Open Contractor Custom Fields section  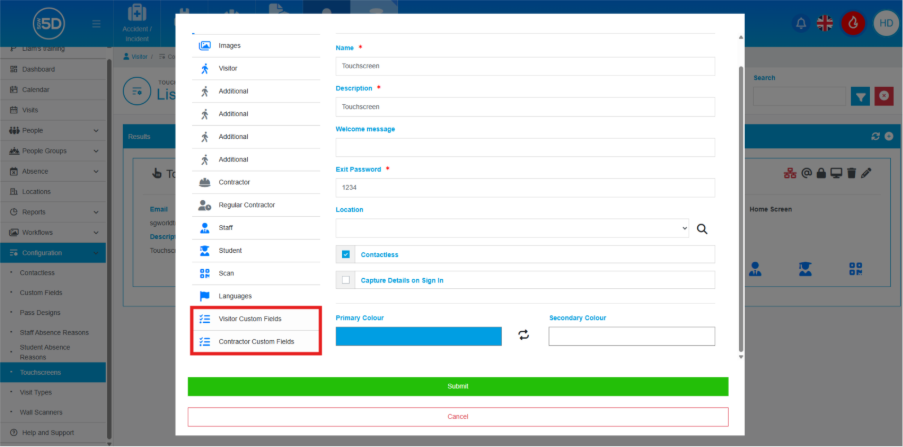[256, 342]
